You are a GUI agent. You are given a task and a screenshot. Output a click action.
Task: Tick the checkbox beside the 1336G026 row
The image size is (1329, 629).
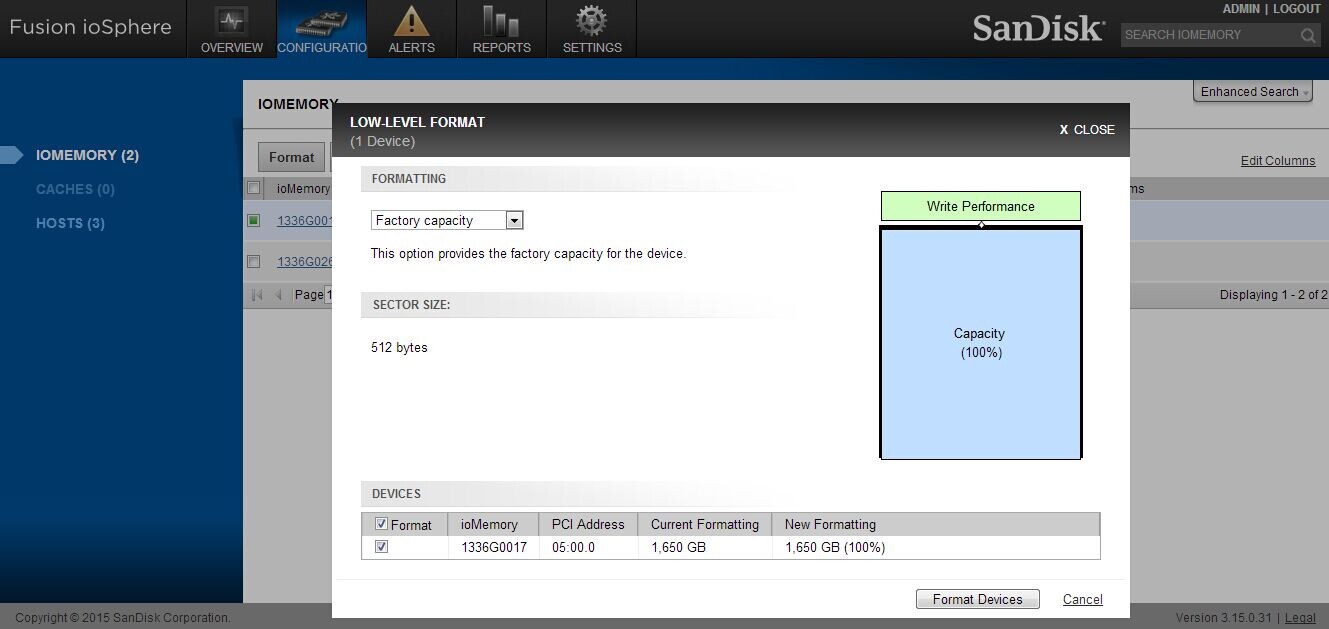point(254,262)
